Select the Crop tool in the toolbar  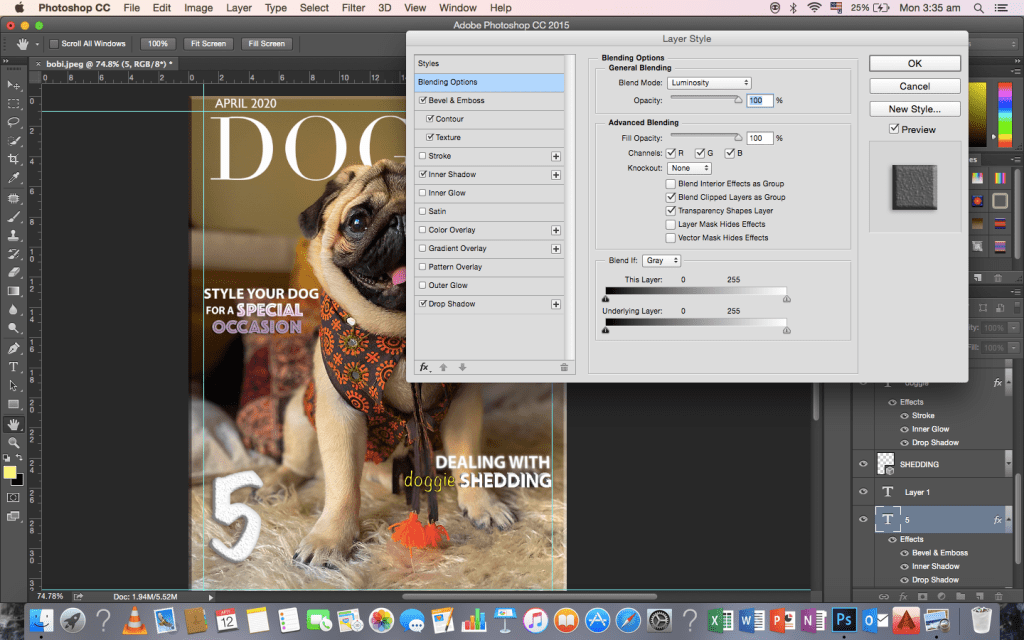pyautogui.click(x=14, y=158)
